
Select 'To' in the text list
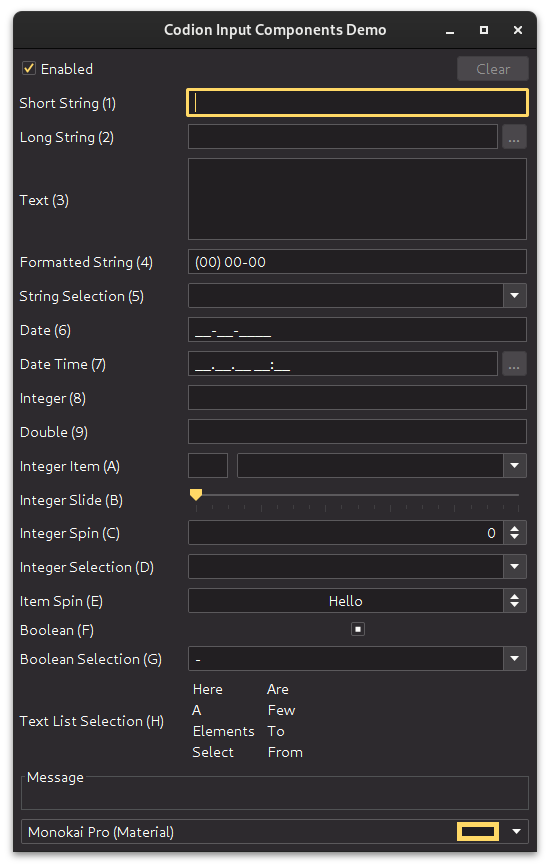pyautogui.click(x=276, y=731)
